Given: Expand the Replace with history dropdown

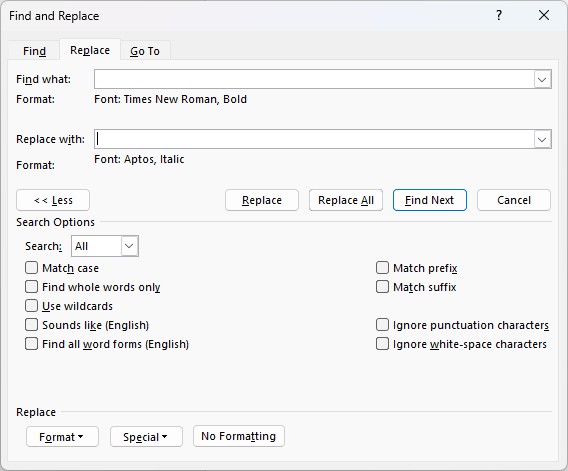Looking at the screenshot, I should (x=542, y=139).
